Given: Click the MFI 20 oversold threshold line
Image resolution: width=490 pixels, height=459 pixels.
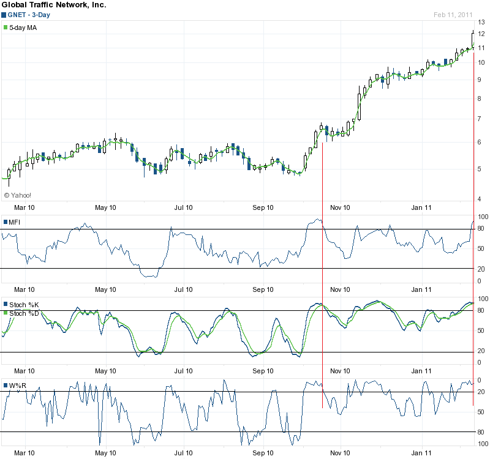Looking at the screenshot, I should click(x=237, y=268).
